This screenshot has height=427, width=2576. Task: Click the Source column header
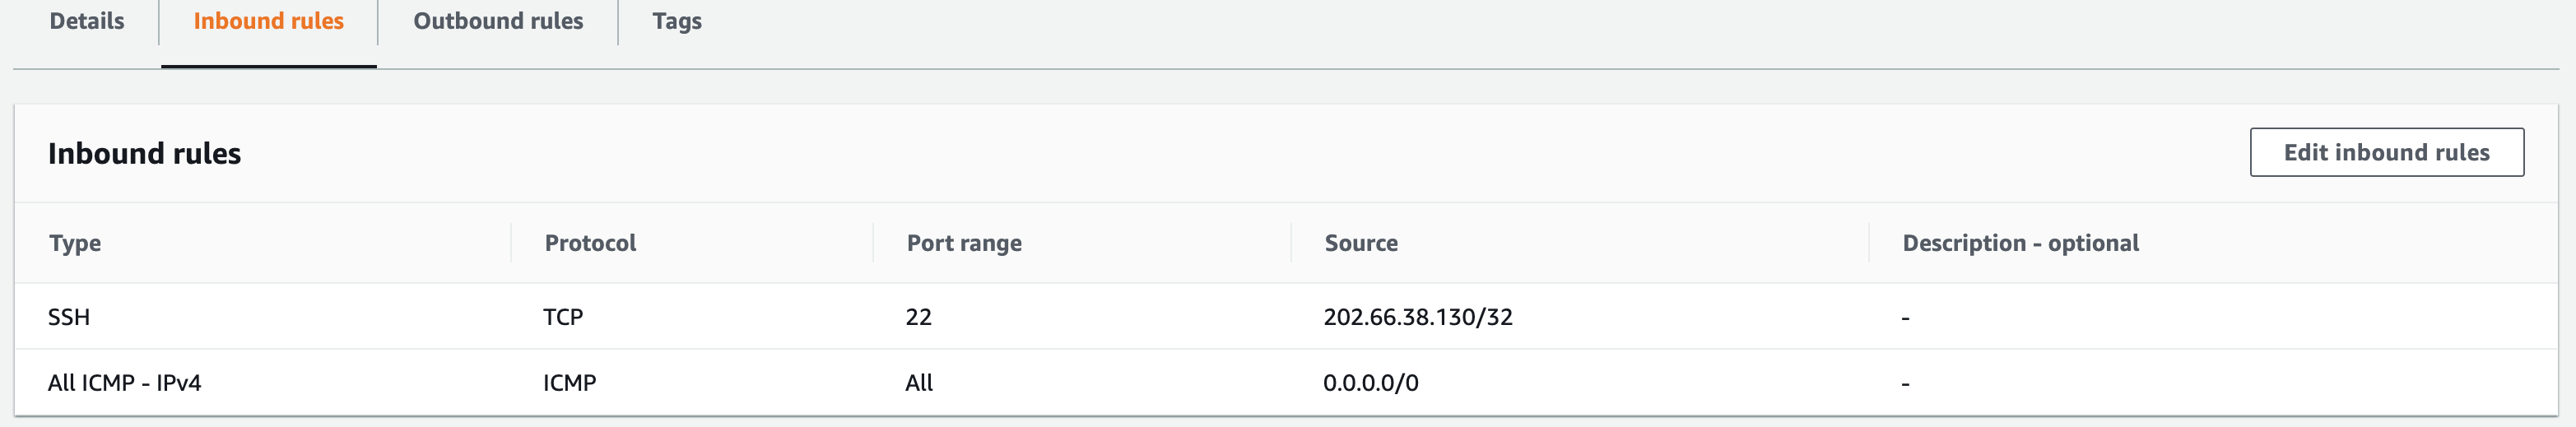1361,243
